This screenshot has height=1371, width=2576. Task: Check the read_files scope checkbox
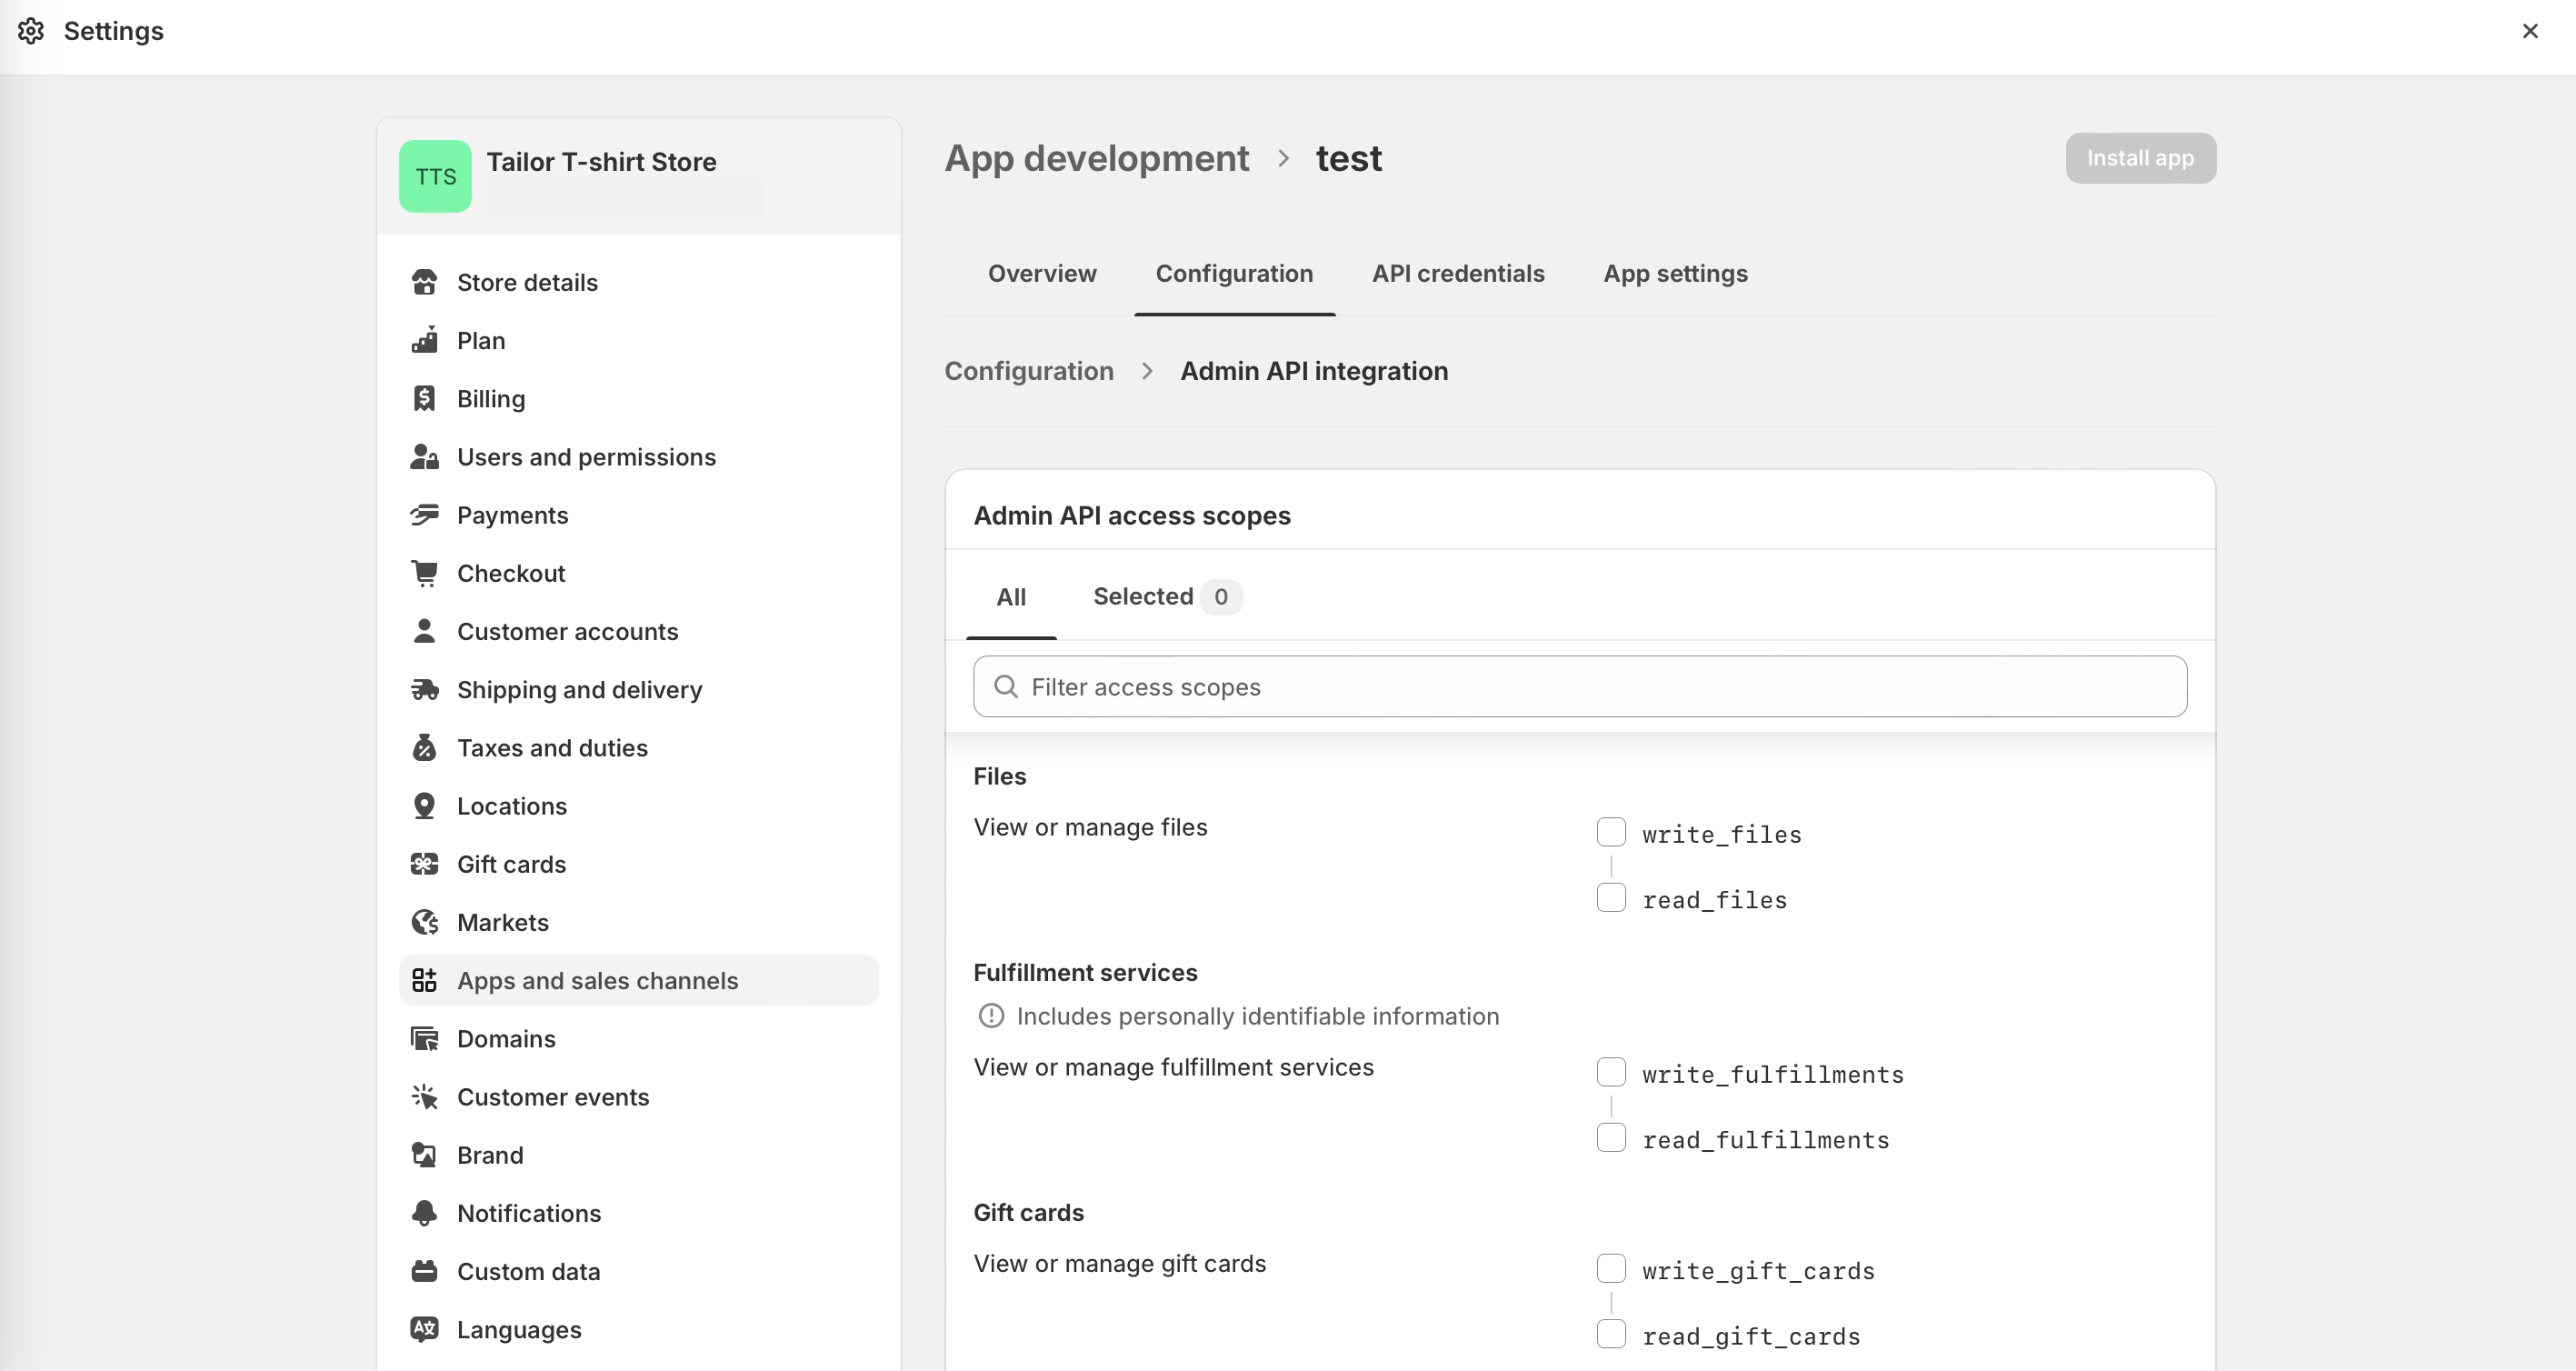(x=1610, y=897)
